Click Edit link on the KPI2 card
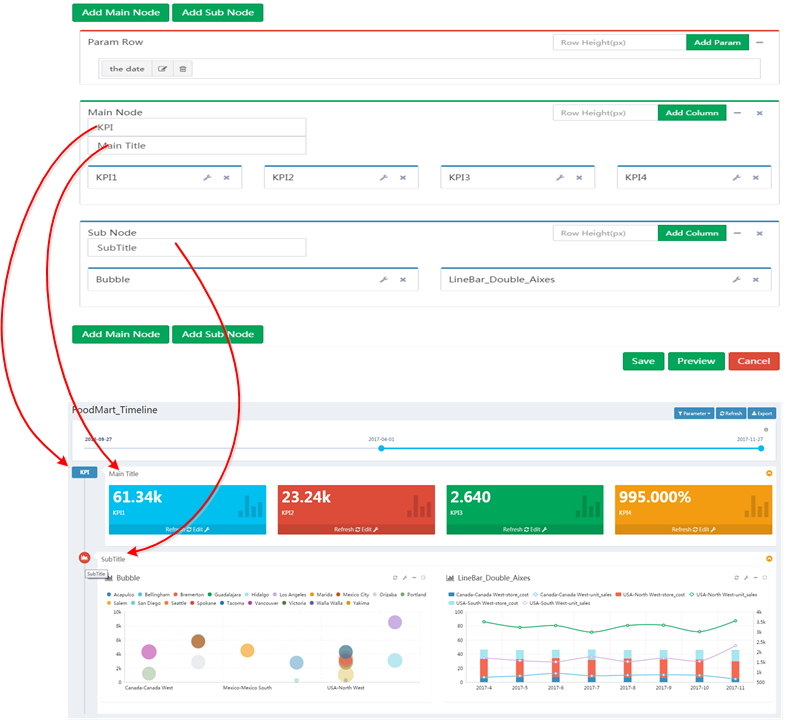 click(x=369, y=529)
